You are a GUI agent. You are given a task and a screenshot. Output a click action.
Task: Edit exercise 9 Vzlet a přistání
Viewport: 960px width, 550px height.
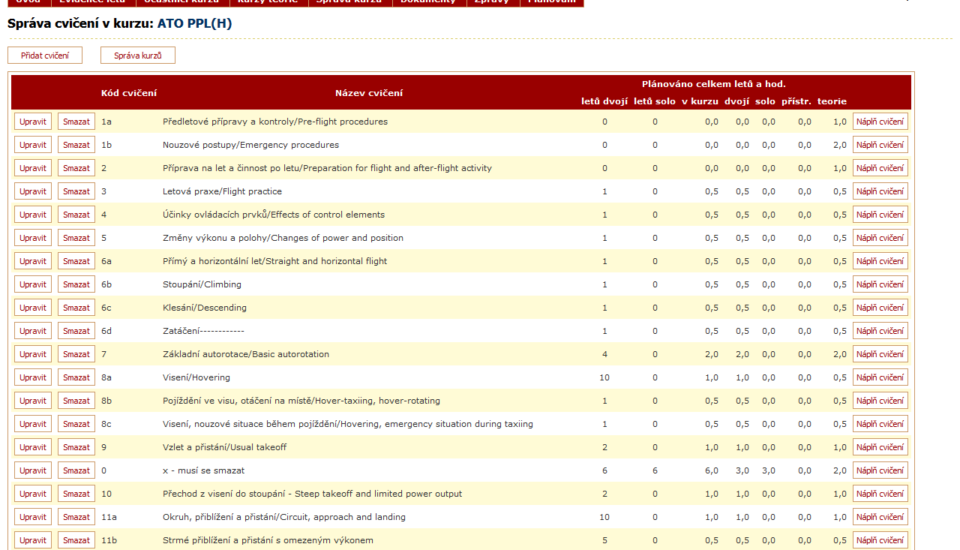pyautogui.click(x=32, y=447)
